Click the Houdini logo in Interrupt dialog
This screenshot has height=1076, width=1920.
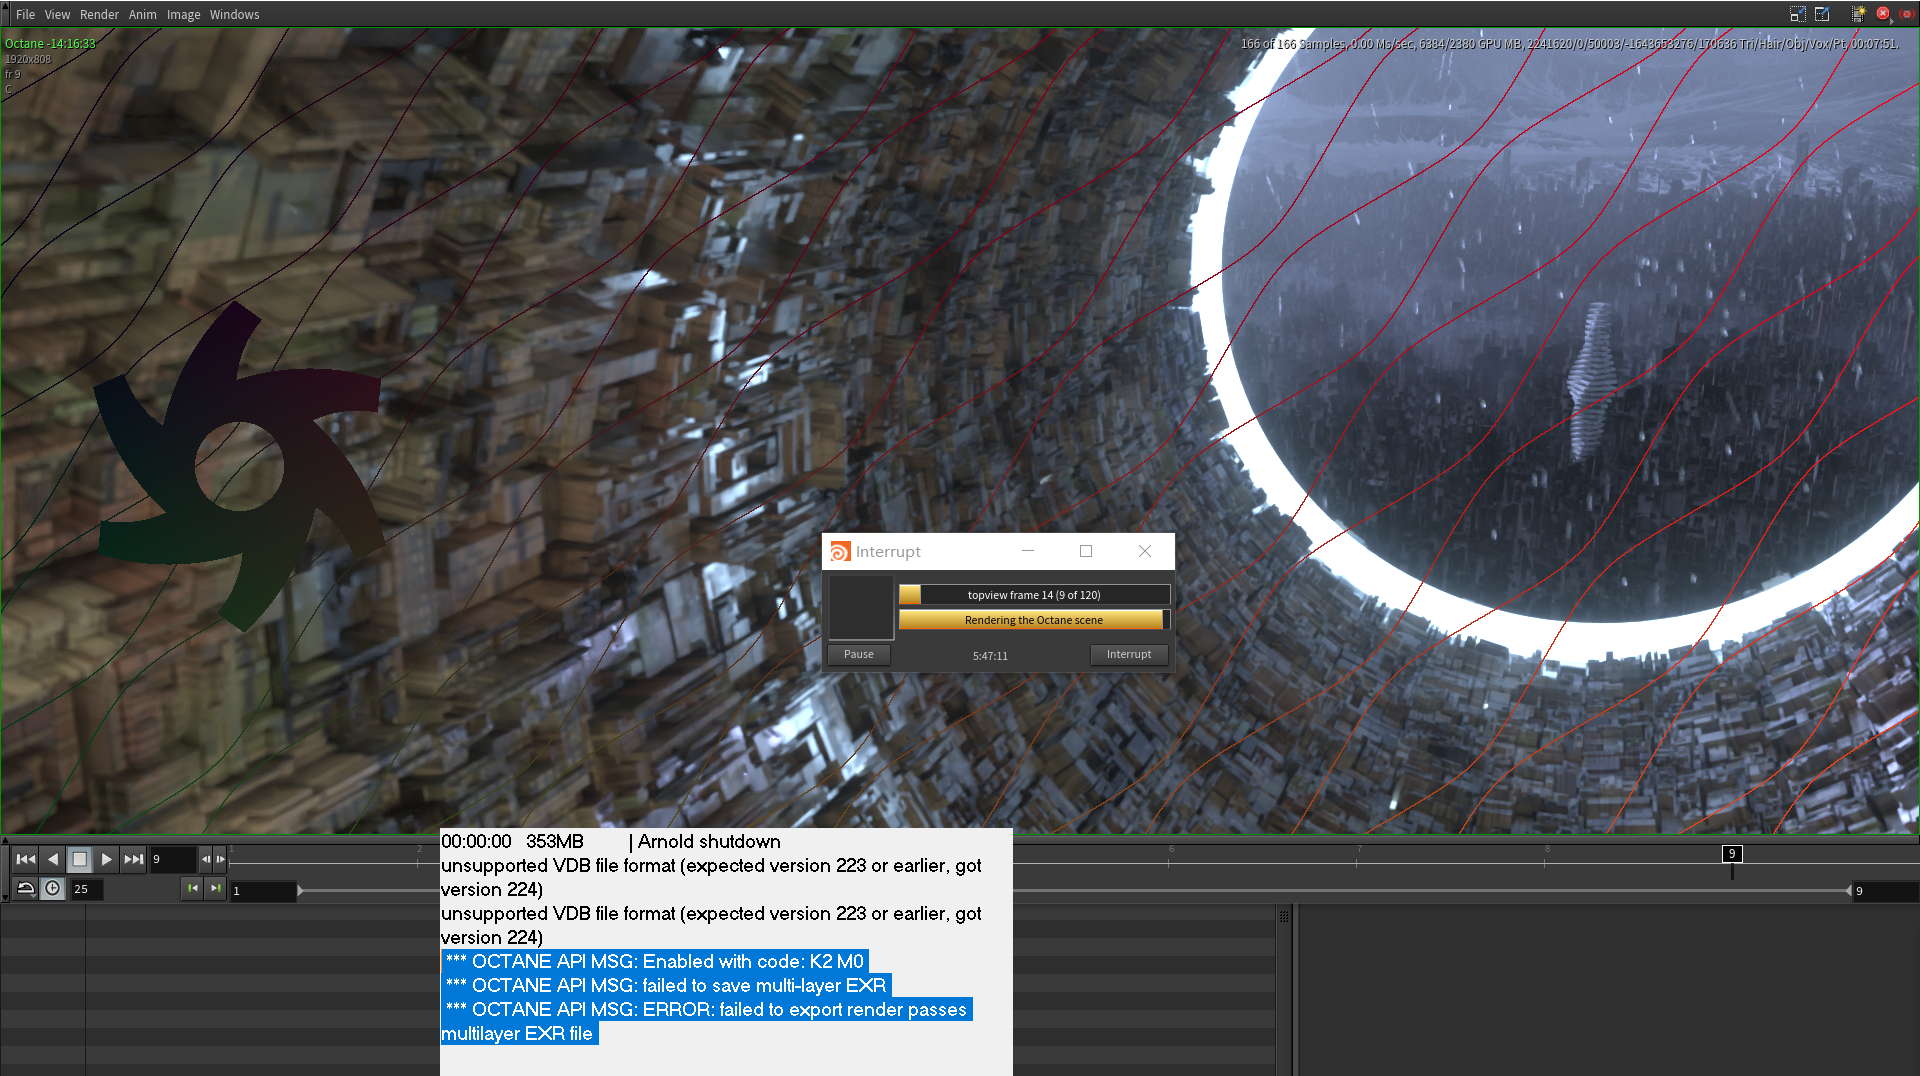point(841,552)
